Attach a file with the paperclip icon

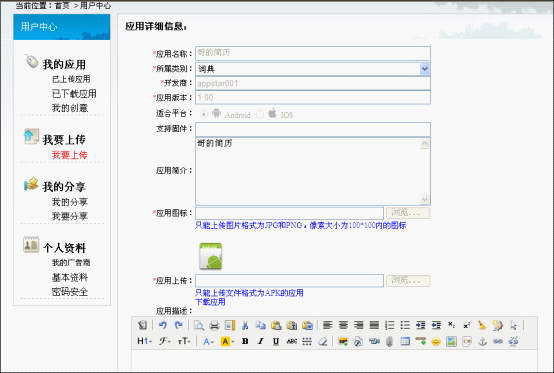389,342
